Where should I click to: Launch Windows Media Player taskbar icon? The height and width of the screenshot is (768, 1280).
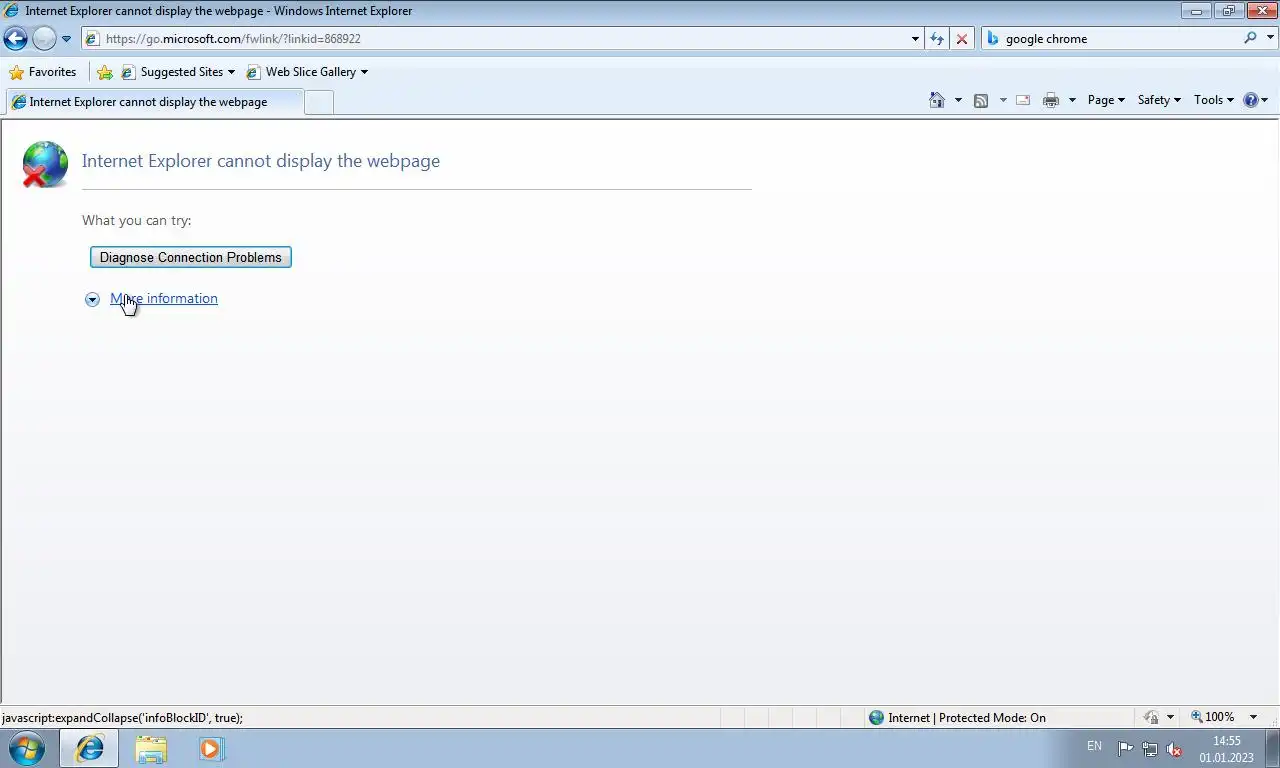211,748
